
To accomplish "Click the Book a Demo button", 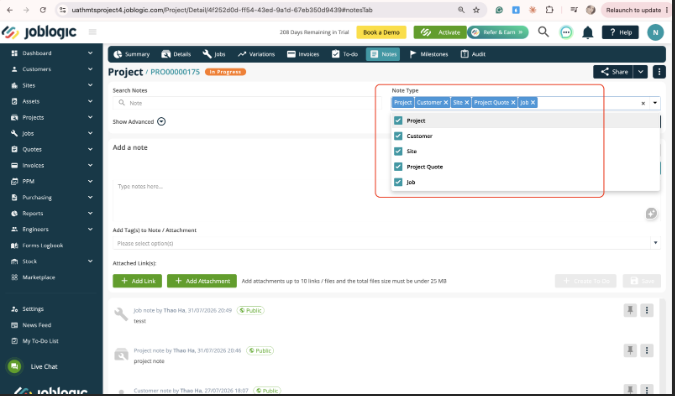I will (381, 32).
